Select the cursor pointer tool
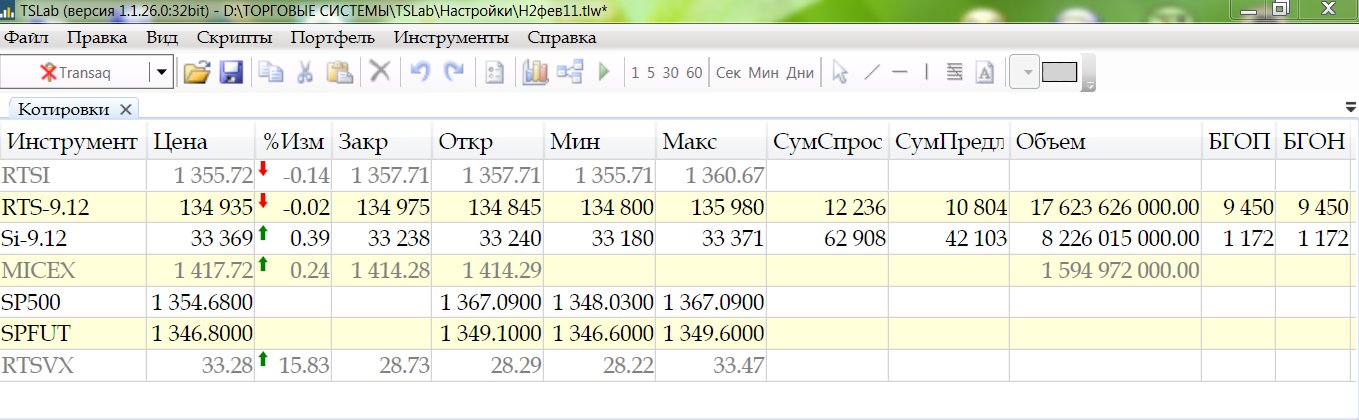The height and width of the screenshot is (420, 1359). [x=840, y=72]
